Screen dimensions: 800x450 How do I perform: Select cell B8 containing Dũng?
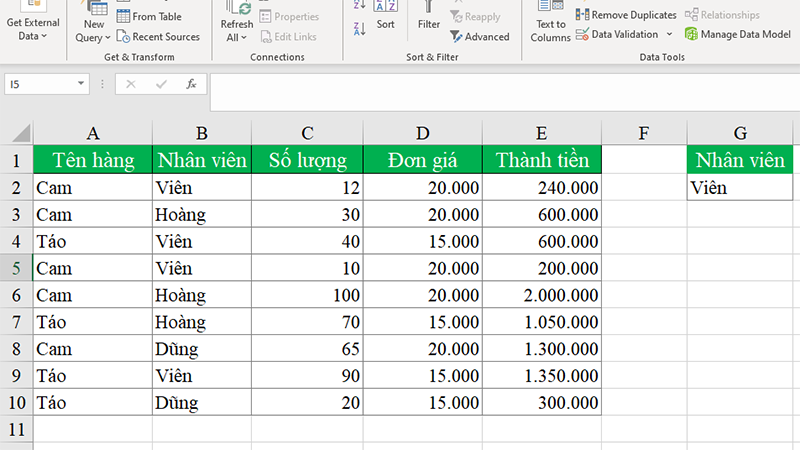point(202,348)
